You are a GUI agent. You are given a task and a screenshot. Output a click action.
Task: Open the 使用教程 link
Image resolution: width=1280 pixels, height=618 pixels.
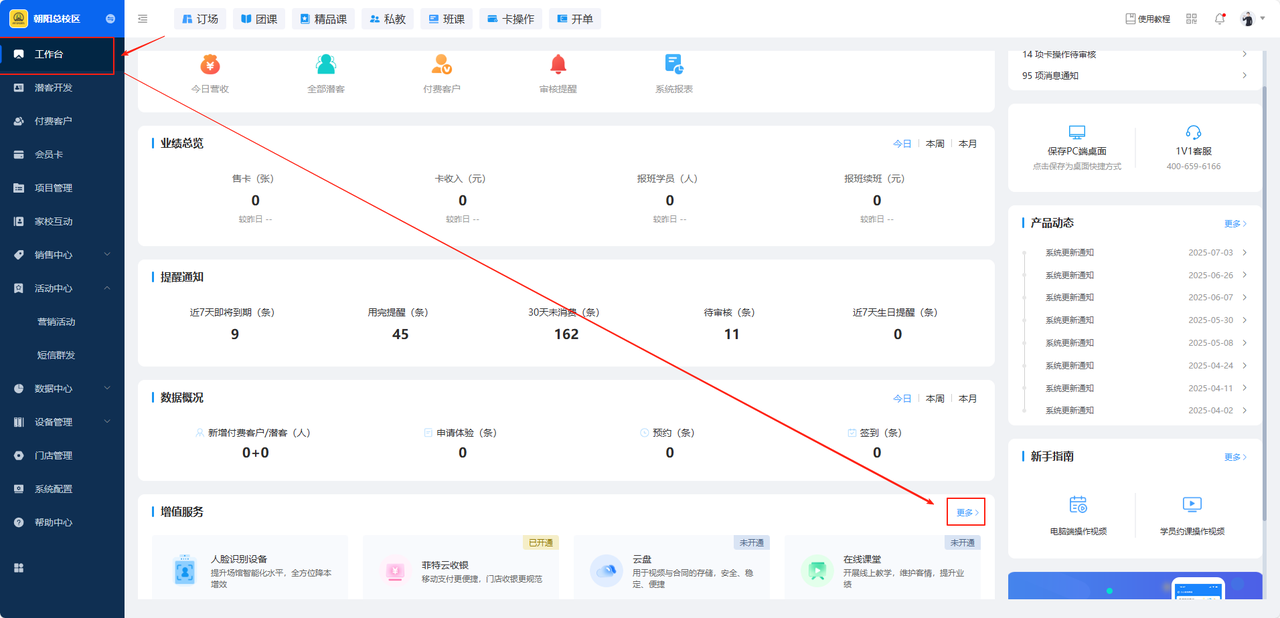(1147, 19)
